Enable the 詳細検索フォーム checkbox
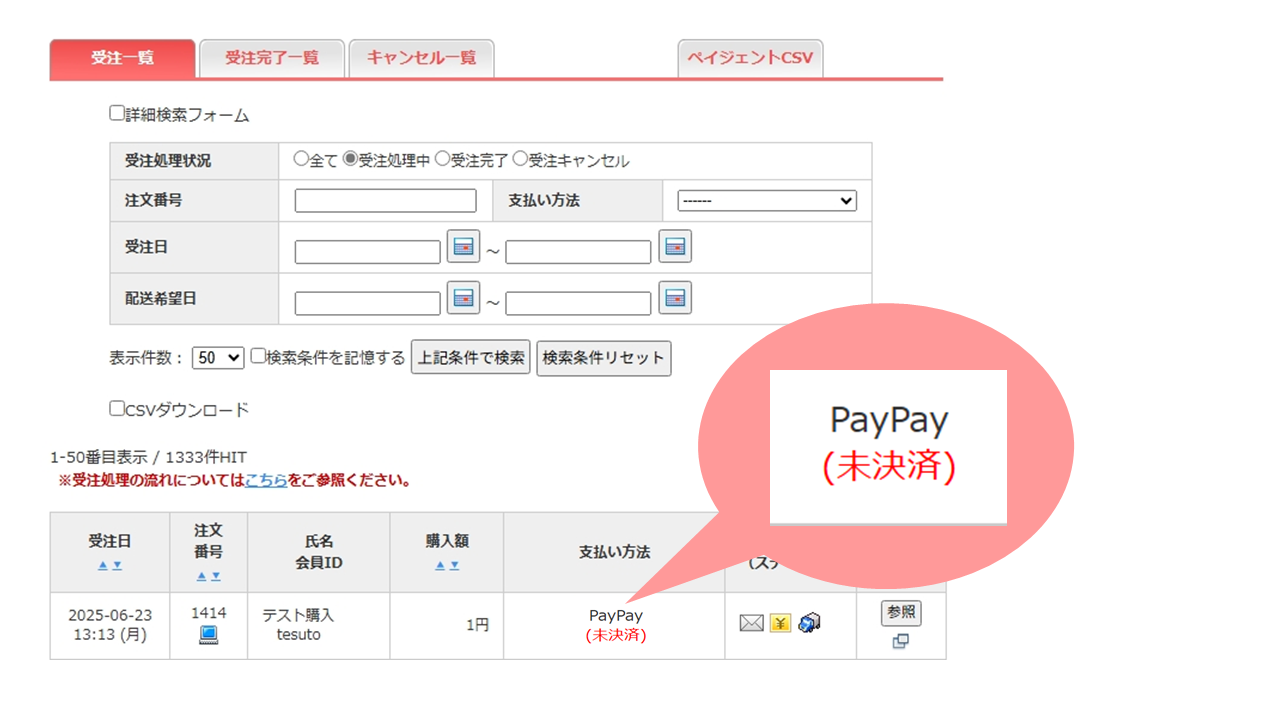Image resolution: width=1280 pixels, height=720 pixels. pos(117,114)
